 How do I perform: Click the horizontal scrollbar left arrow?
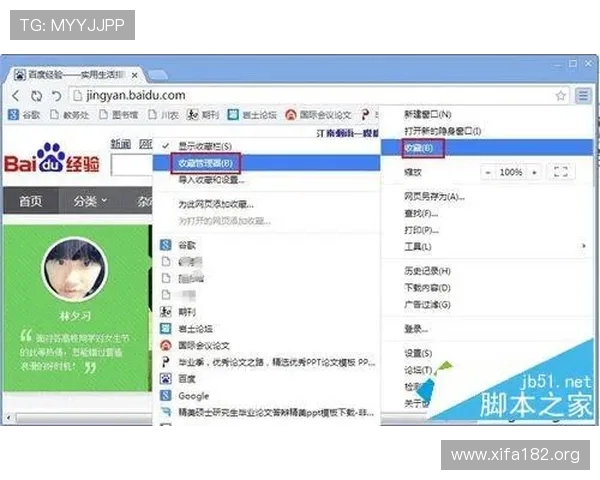9,417
